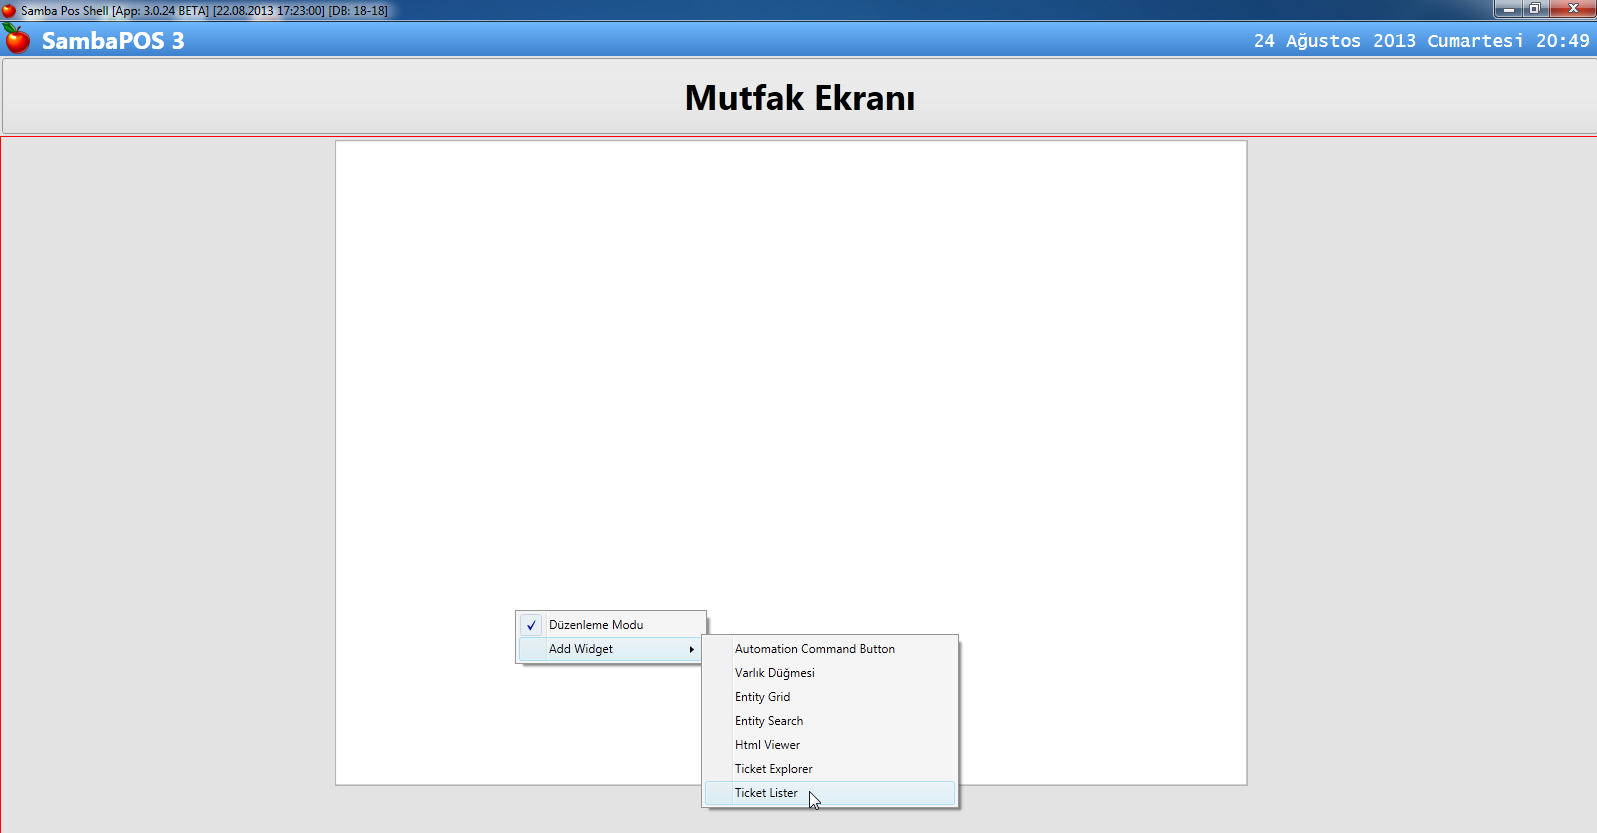Minimize the Samba Pos Shell window
The height and width of the screenshot is (833, 1597).
coord(1508,9)
